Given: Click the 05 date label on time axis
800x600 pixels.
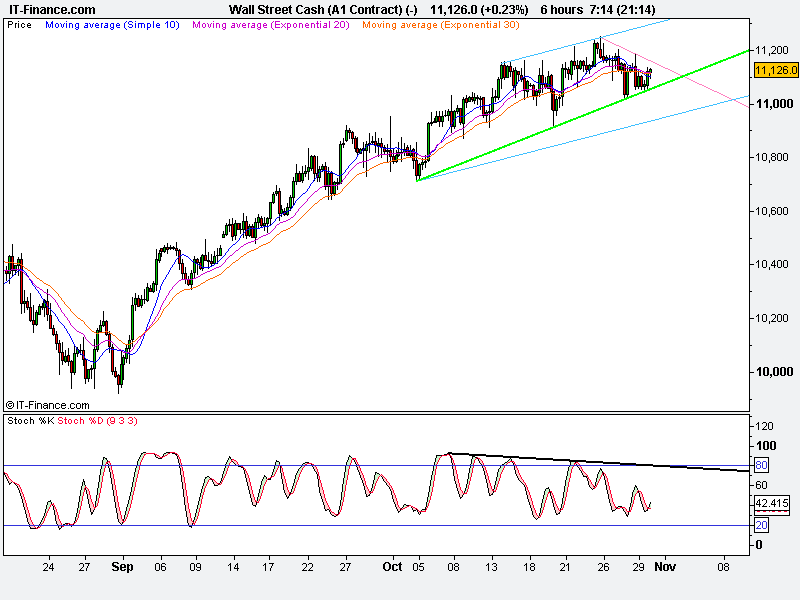Looking at the screenshot, I should click(x=418, y=567).
